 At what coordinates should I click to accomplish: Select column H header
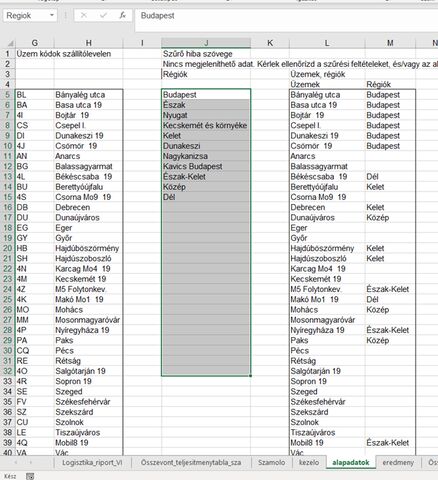(88, 43)
